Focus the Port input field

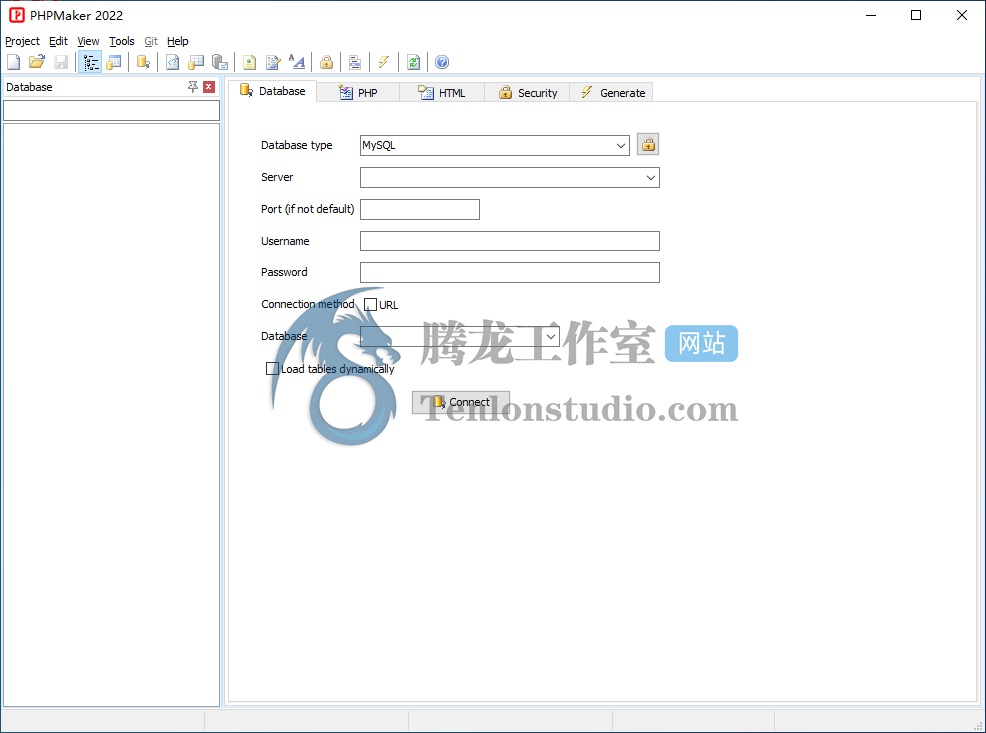pyautogui.click(x=419, y=209)
